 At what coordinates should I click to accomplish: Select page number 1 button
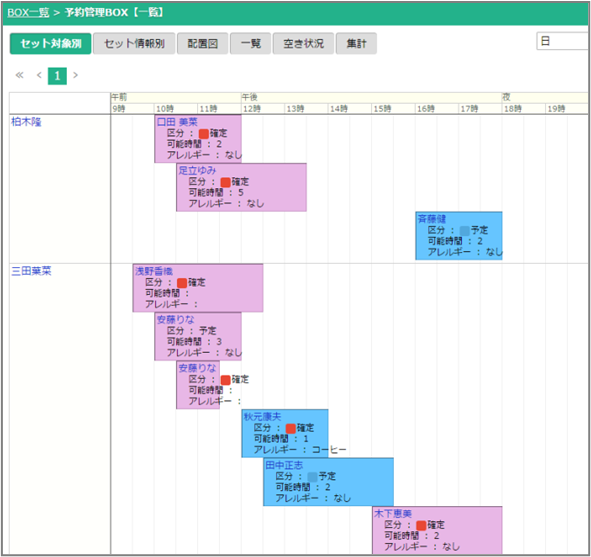pos(57,76)
